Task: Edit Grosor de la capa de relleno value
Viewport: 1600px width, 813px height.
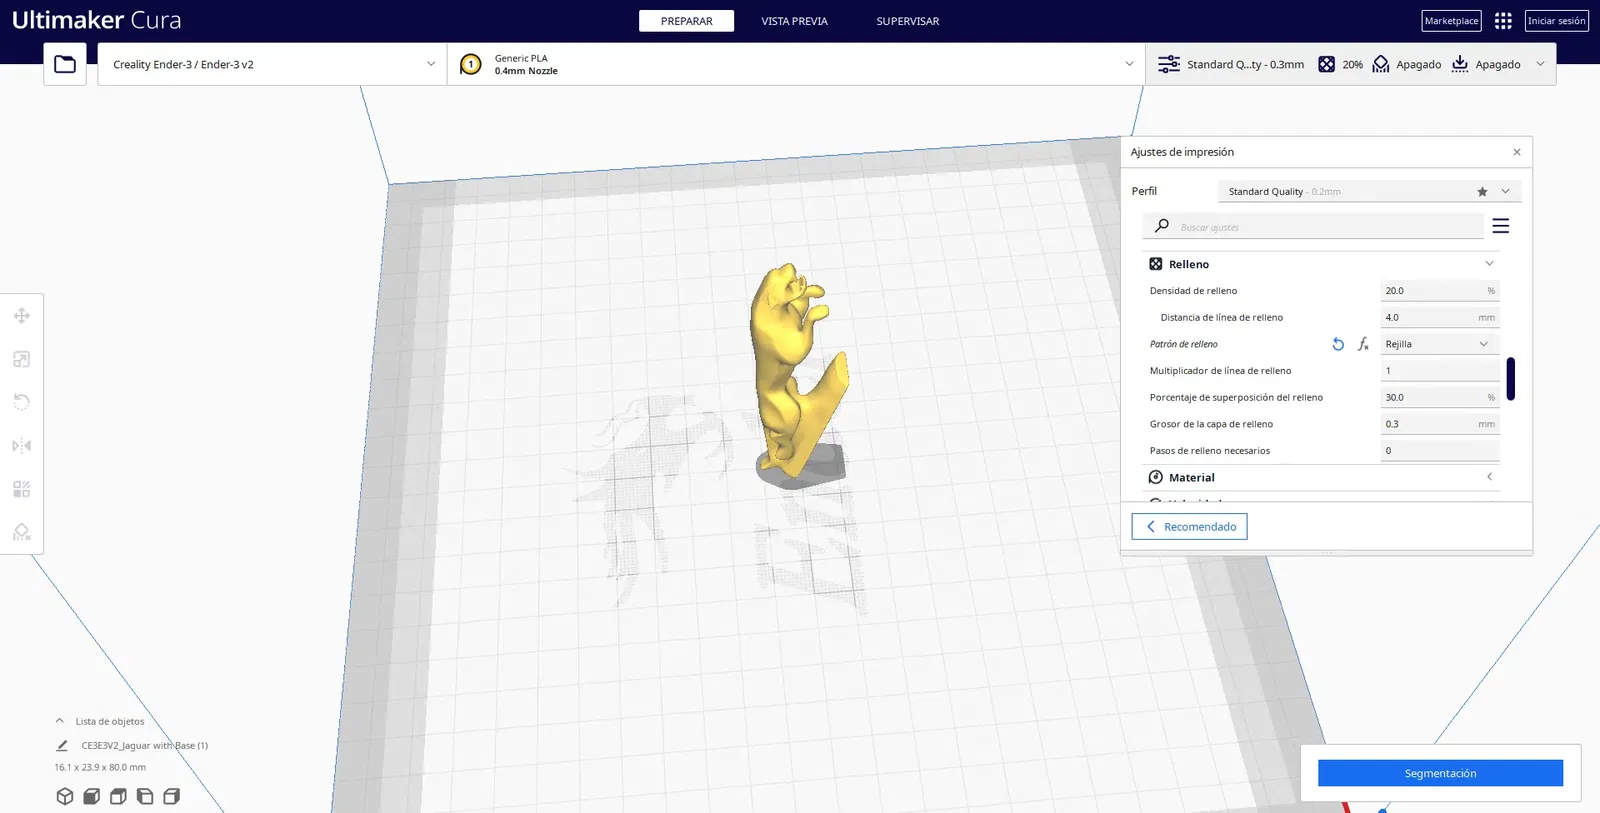Action: coord(1439,424)
